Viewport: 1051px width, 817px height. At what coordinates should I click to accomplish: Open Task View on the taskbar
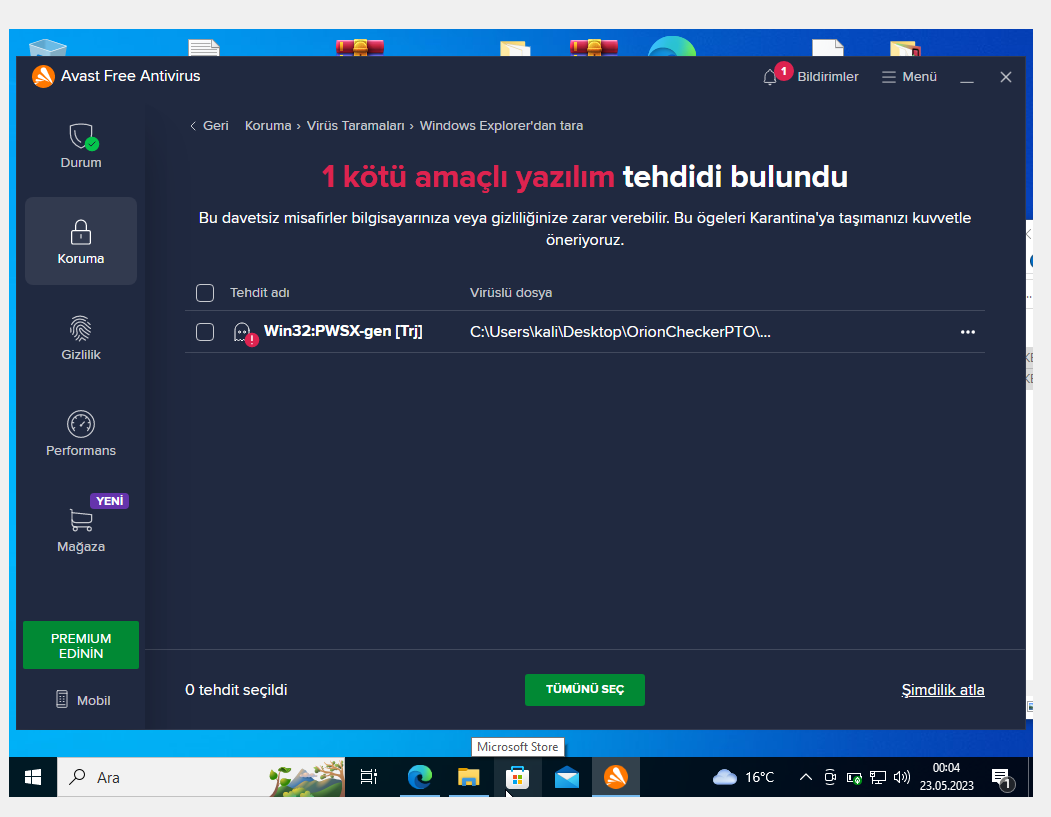[369, 777]
